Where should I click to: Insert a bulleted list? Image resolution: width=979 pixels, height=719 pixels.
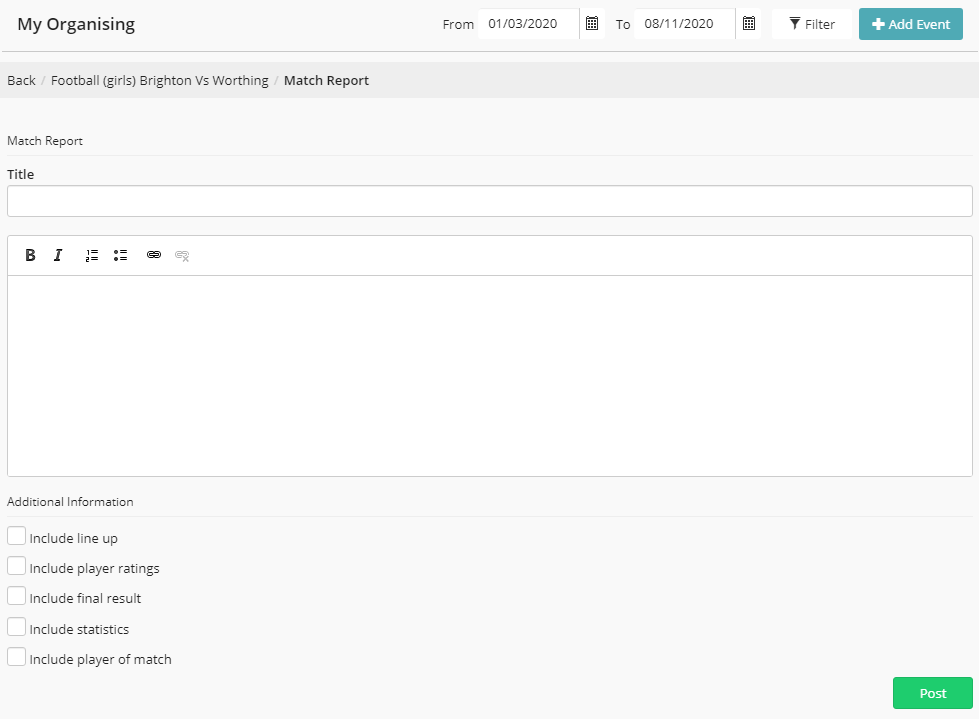click(120, 256)
